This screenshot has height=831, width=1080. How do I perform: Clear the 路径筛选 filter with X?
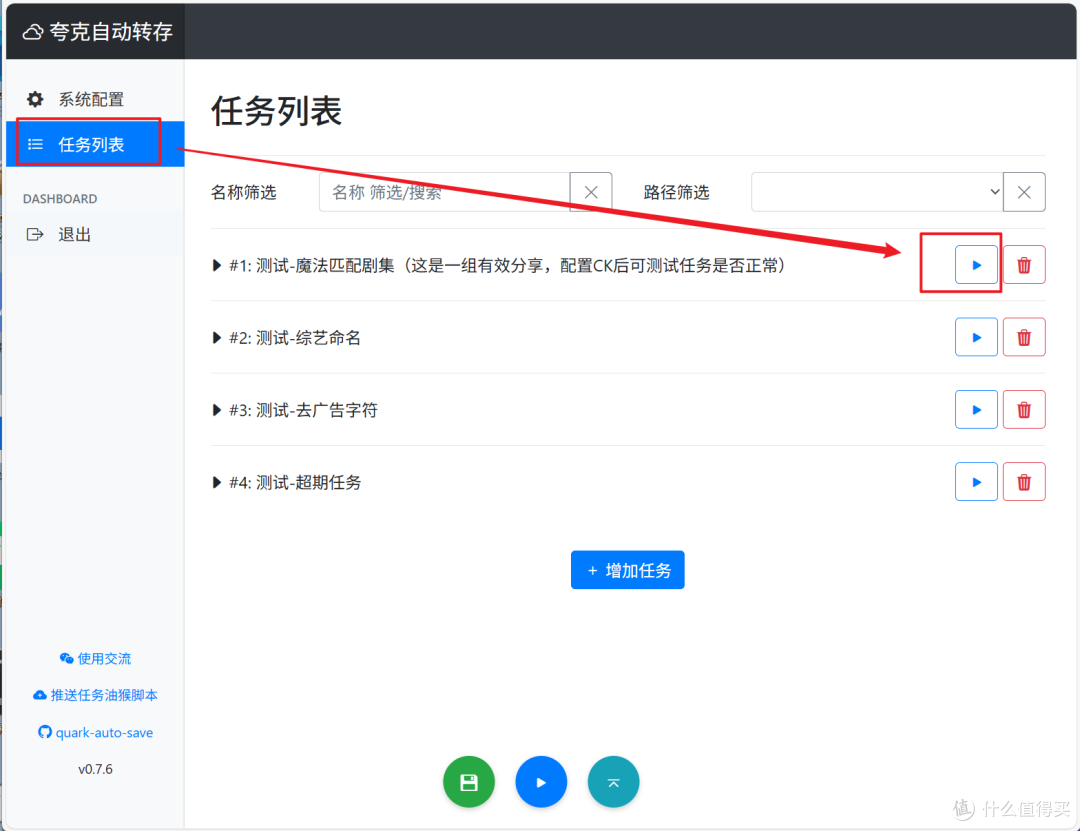pyautogui.click(x=1024, y=192)
